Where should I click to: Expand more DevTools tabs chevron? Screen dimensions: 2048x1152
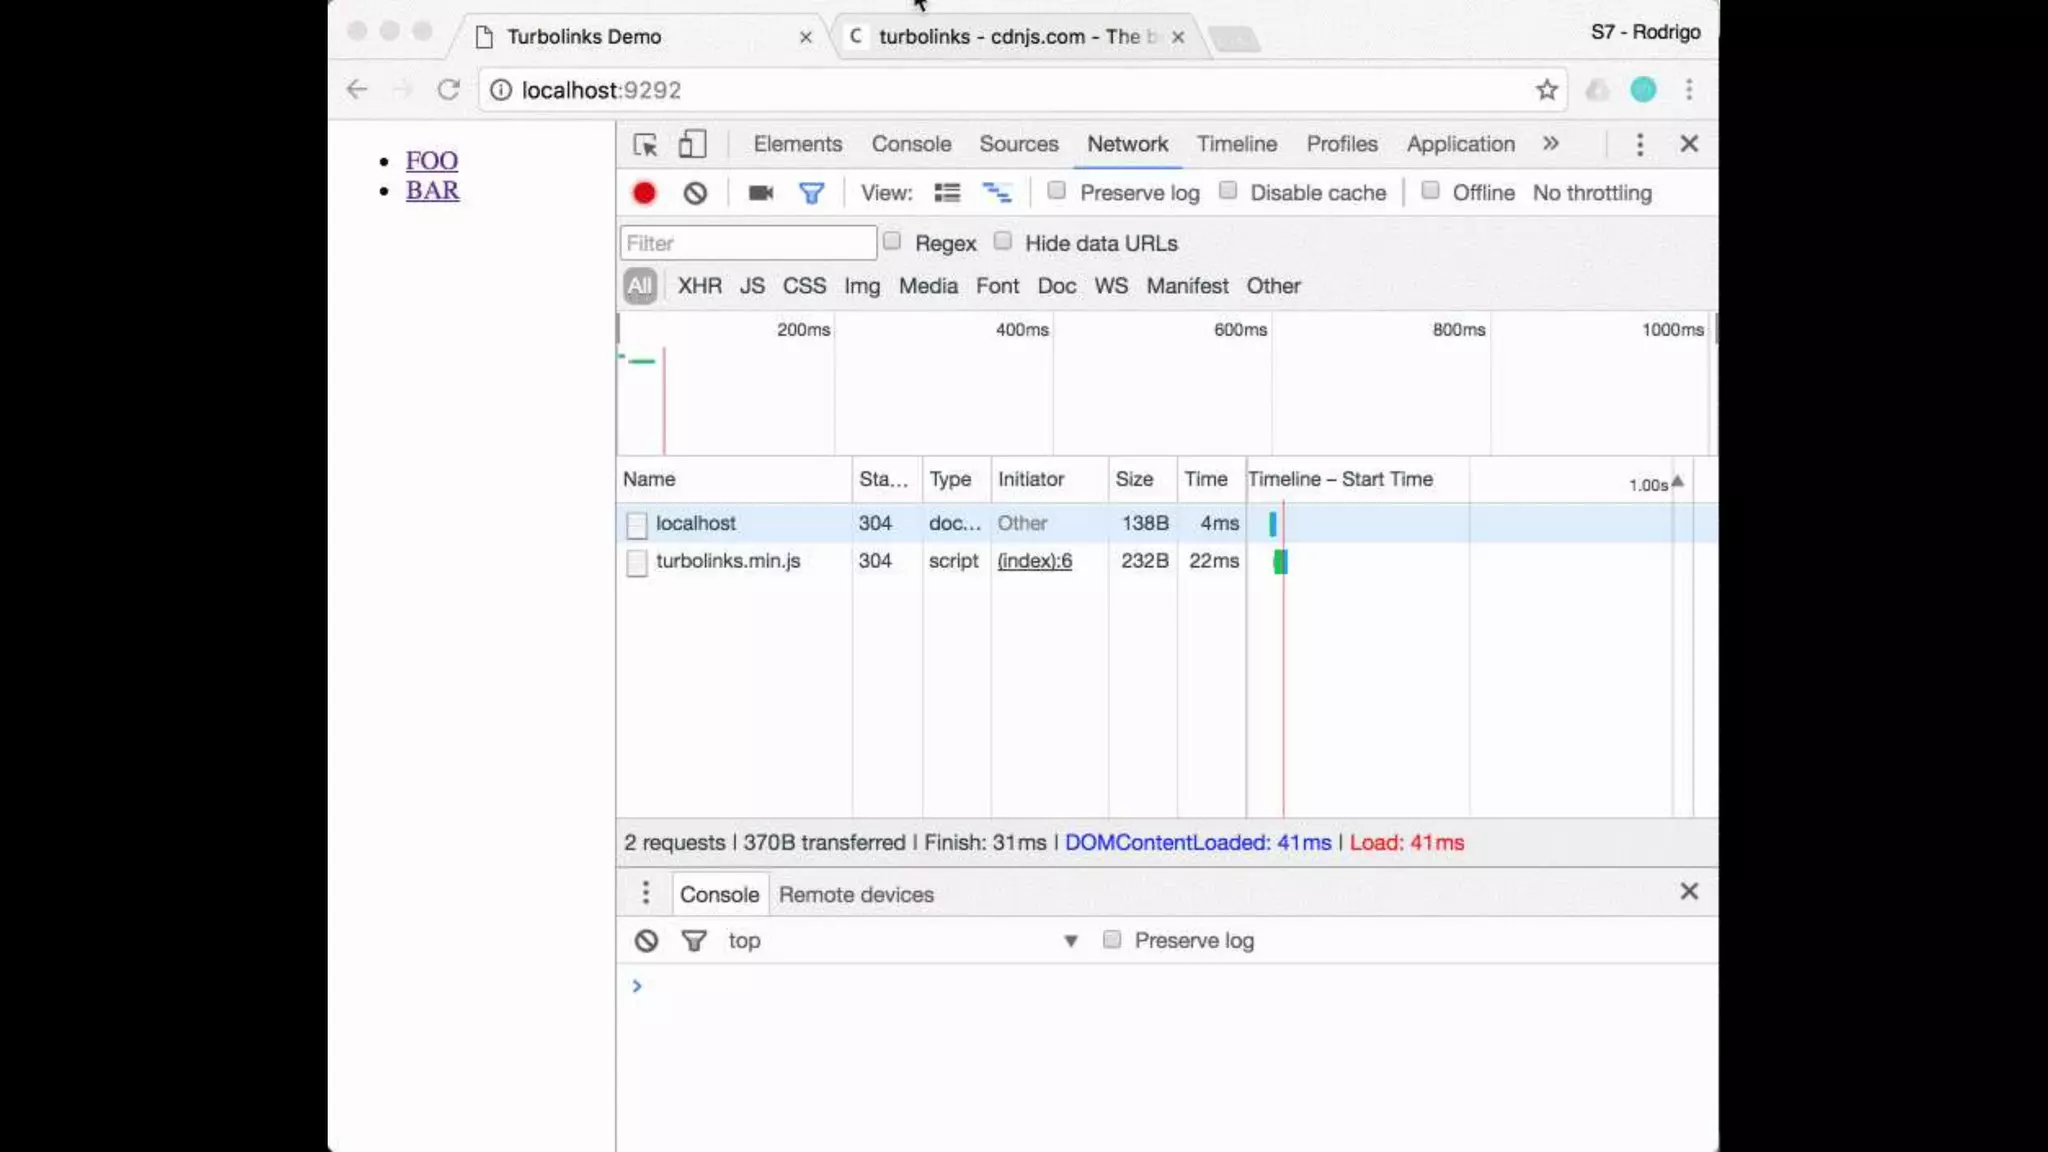point(1550,144)
